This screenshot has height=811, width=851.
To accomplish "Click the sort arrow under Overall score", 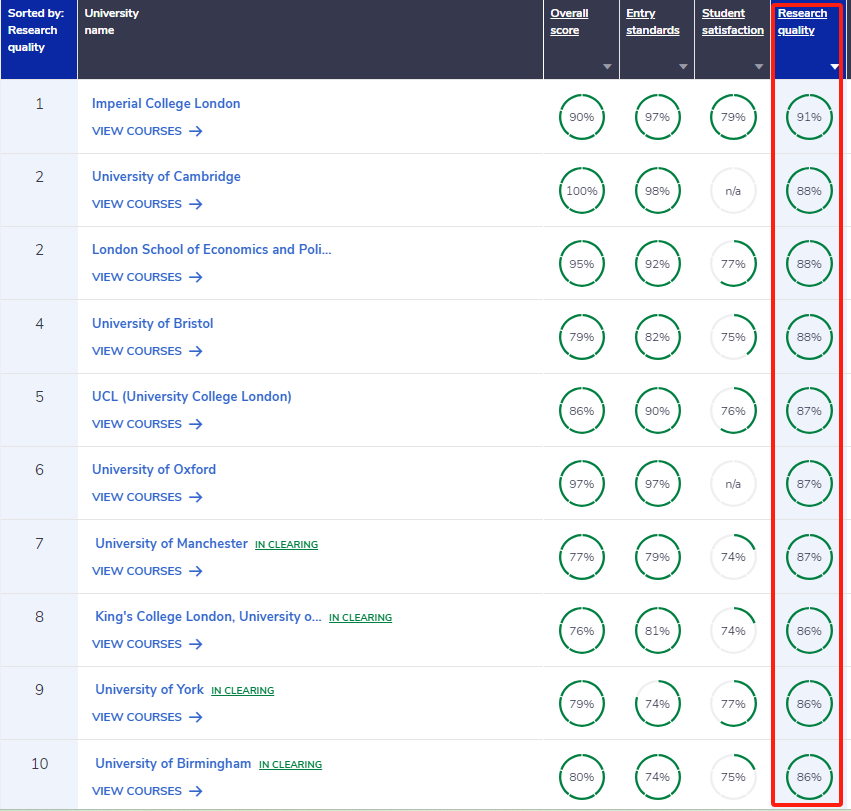I will (607, 67).
